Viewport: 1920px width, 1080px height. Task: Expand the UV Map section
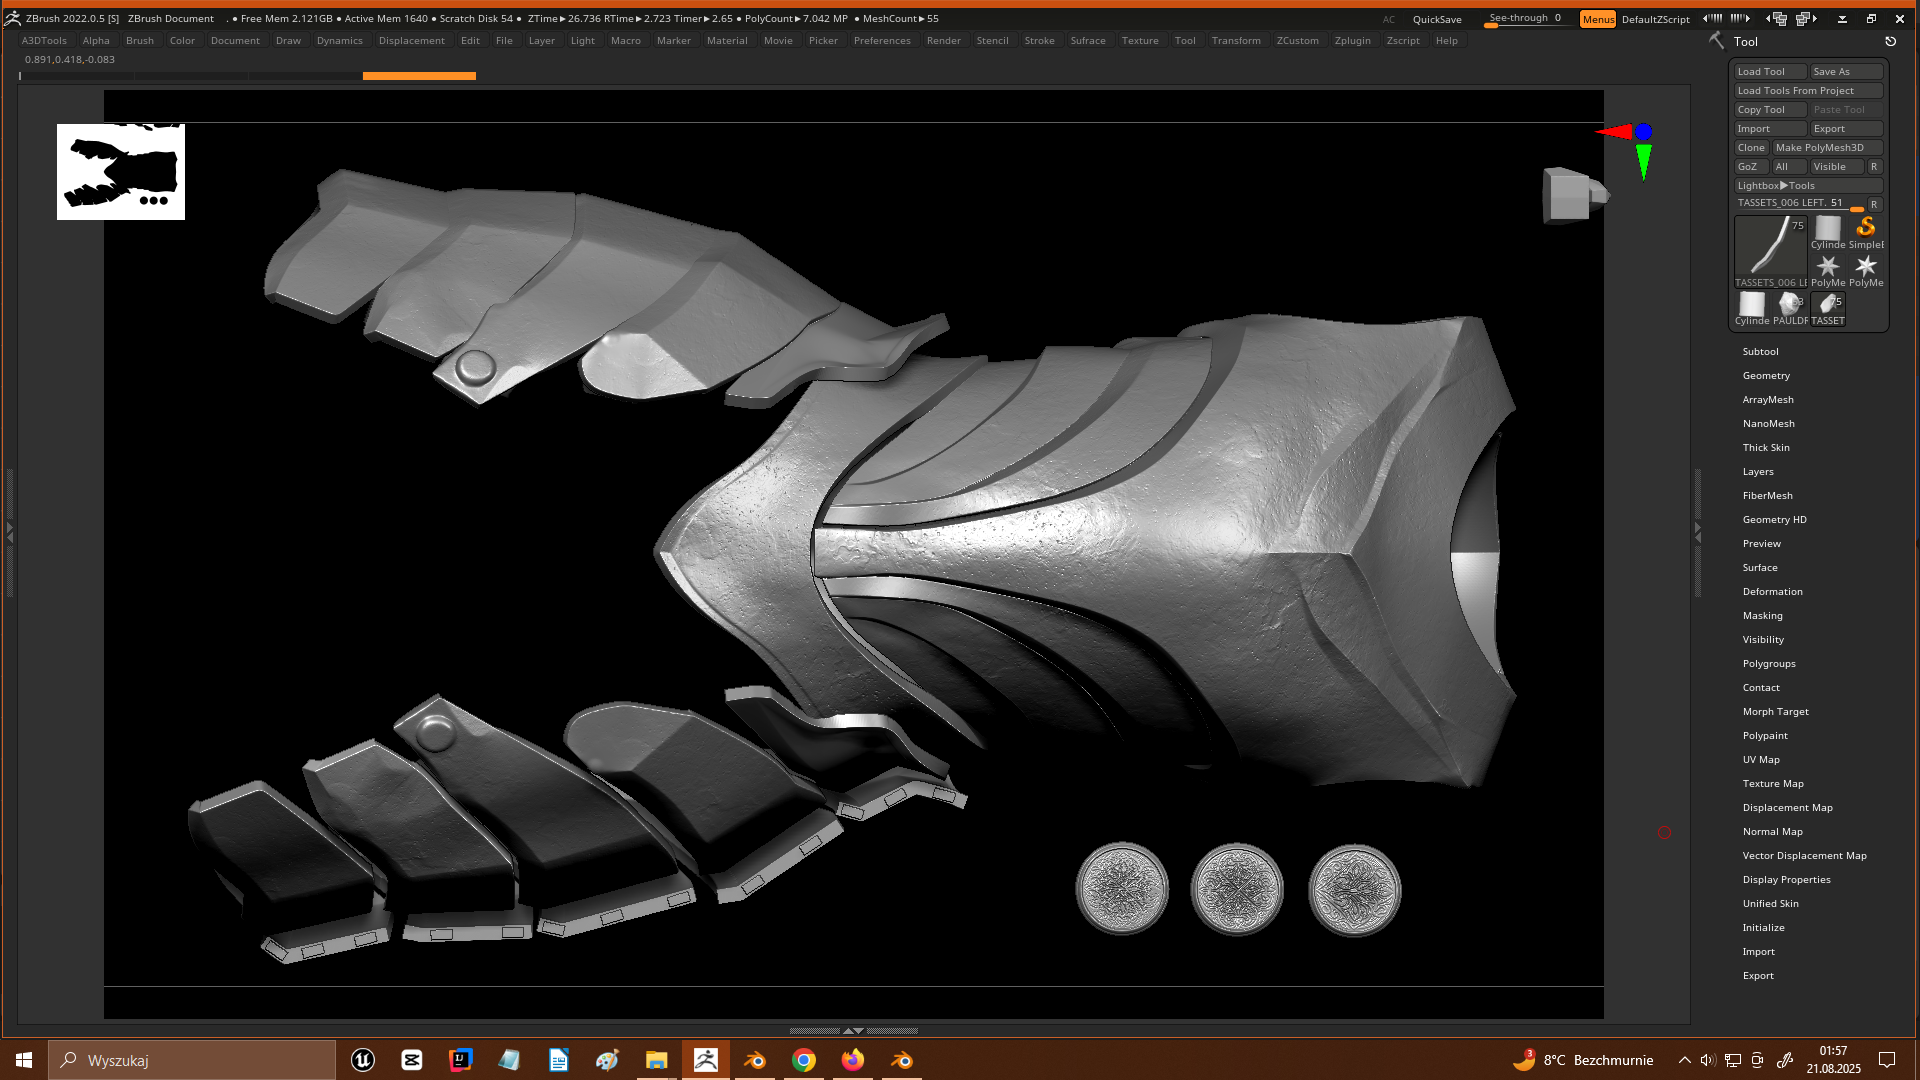pos(1761,760)
